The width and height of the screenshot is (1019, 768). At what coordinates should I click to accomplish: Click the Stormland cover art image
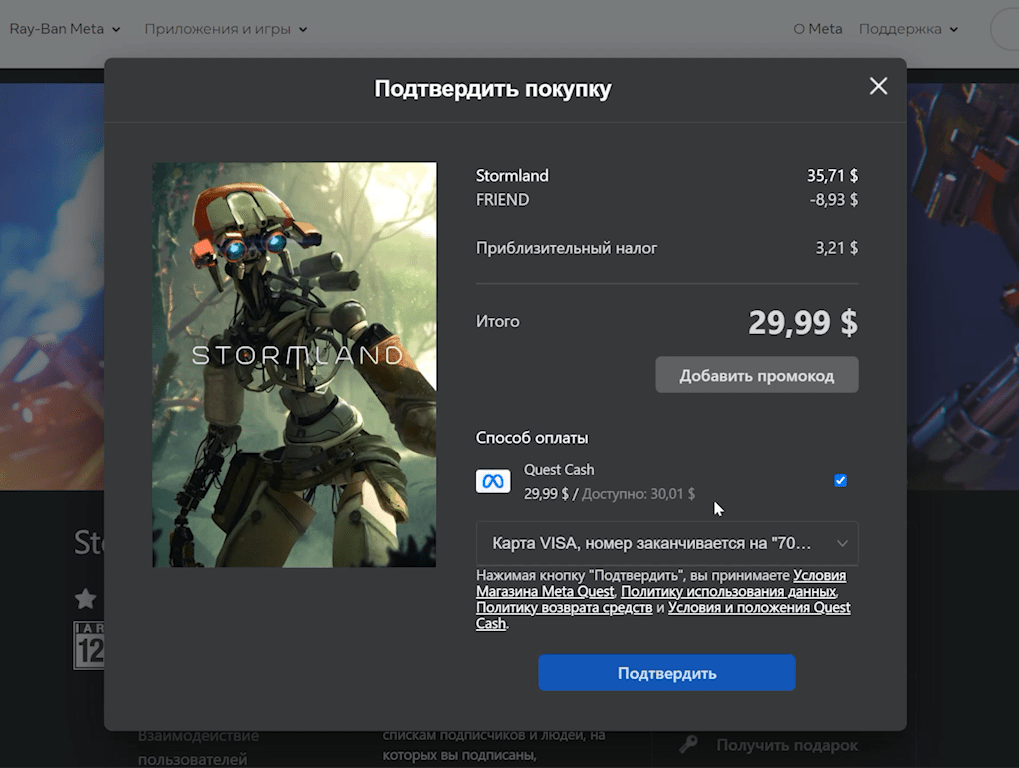tap(294, 365)
